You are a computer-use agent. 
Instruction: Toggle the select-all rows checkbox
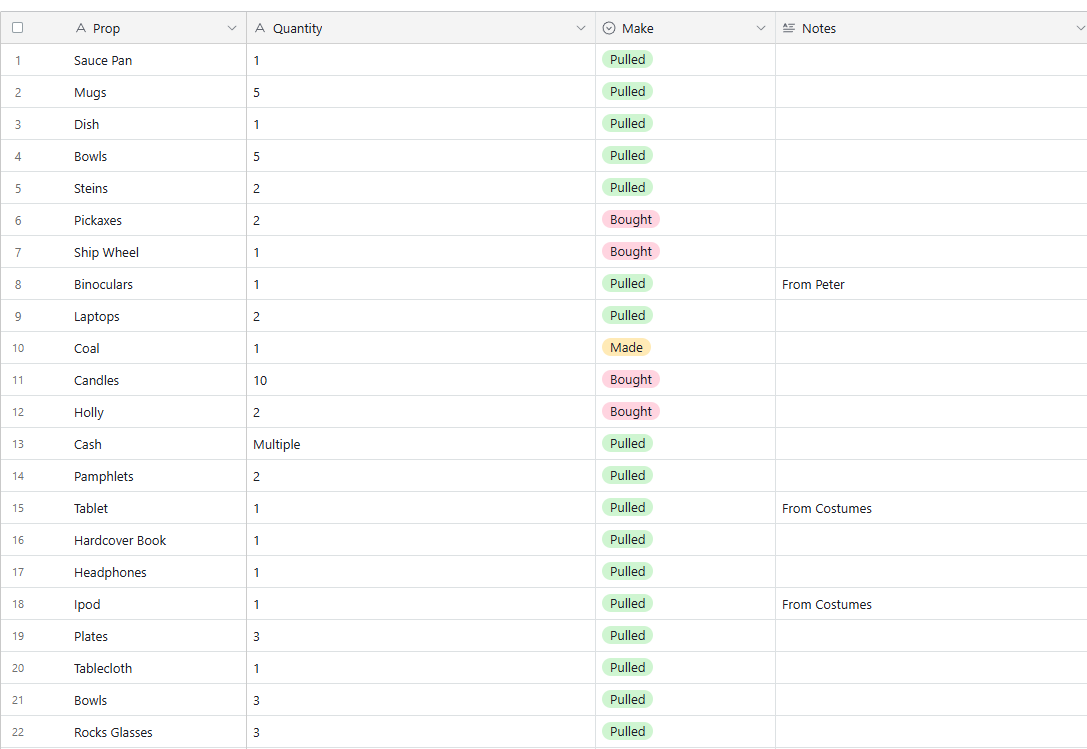click(17, 28)
